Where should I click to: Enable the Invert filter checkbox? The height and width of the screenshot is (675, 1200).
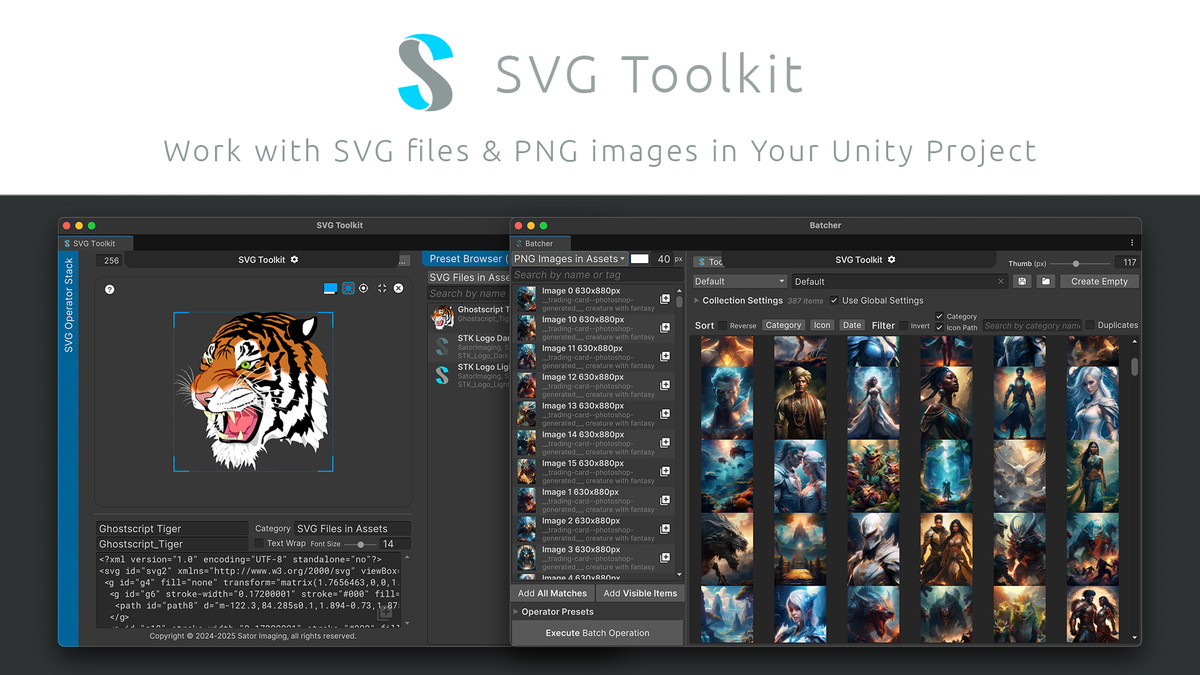[x=904, y=325]
